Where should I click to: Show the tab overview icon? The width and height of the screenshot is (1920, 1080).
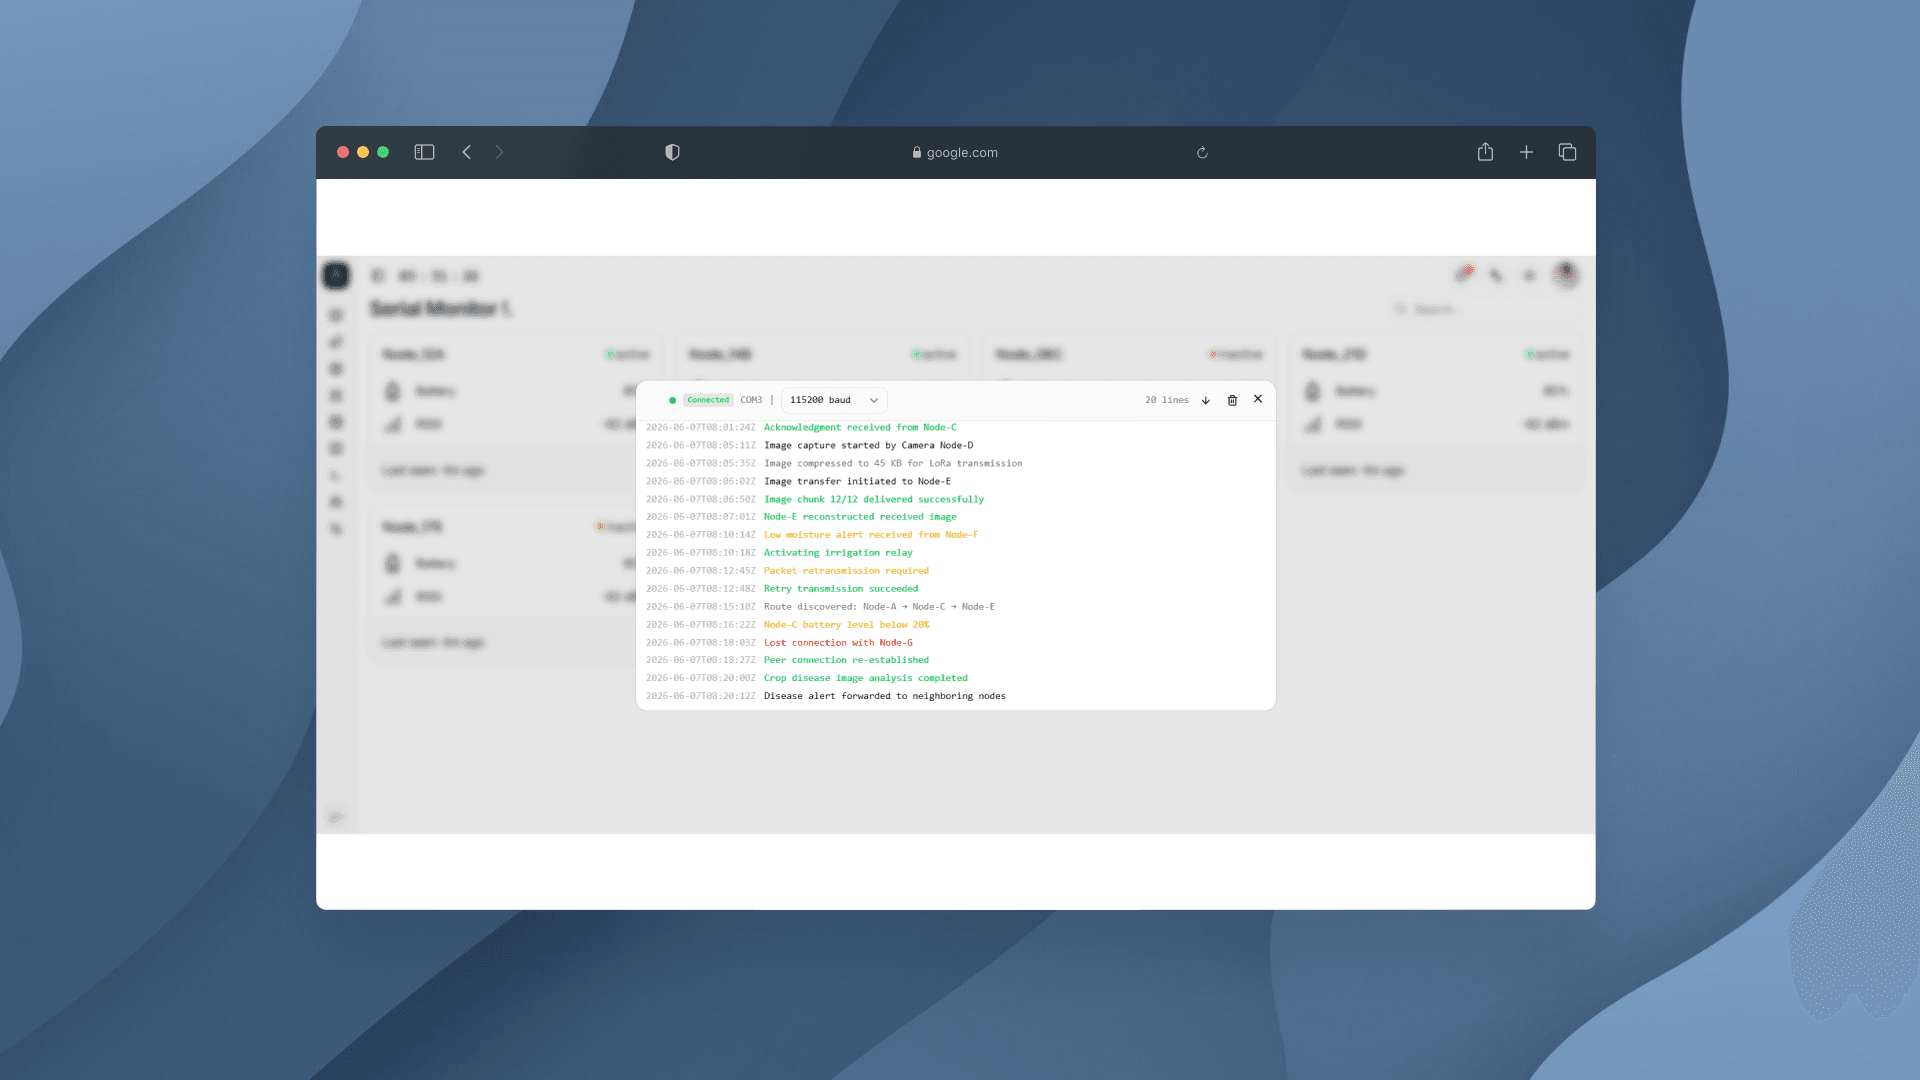click(x=1567, y=152)
